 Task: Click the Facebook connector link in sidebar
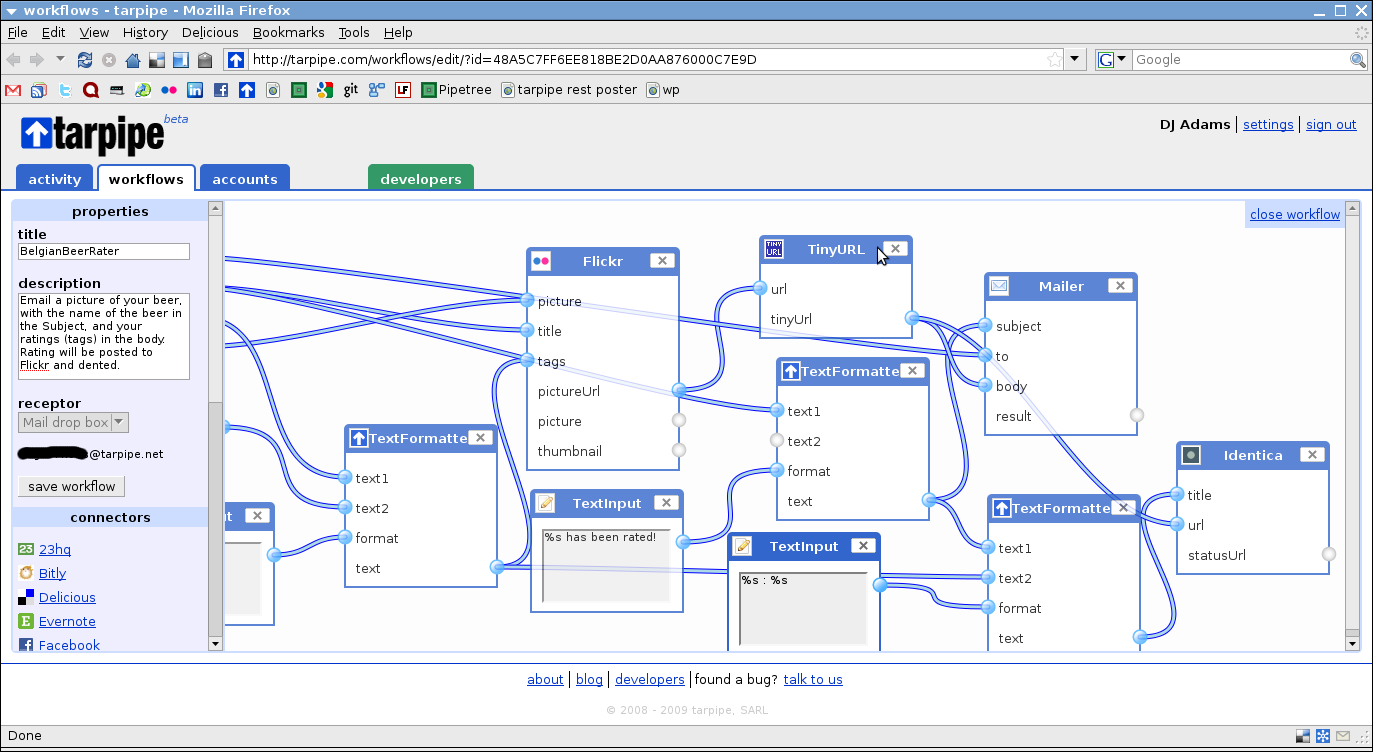click(x=69, y=646)
